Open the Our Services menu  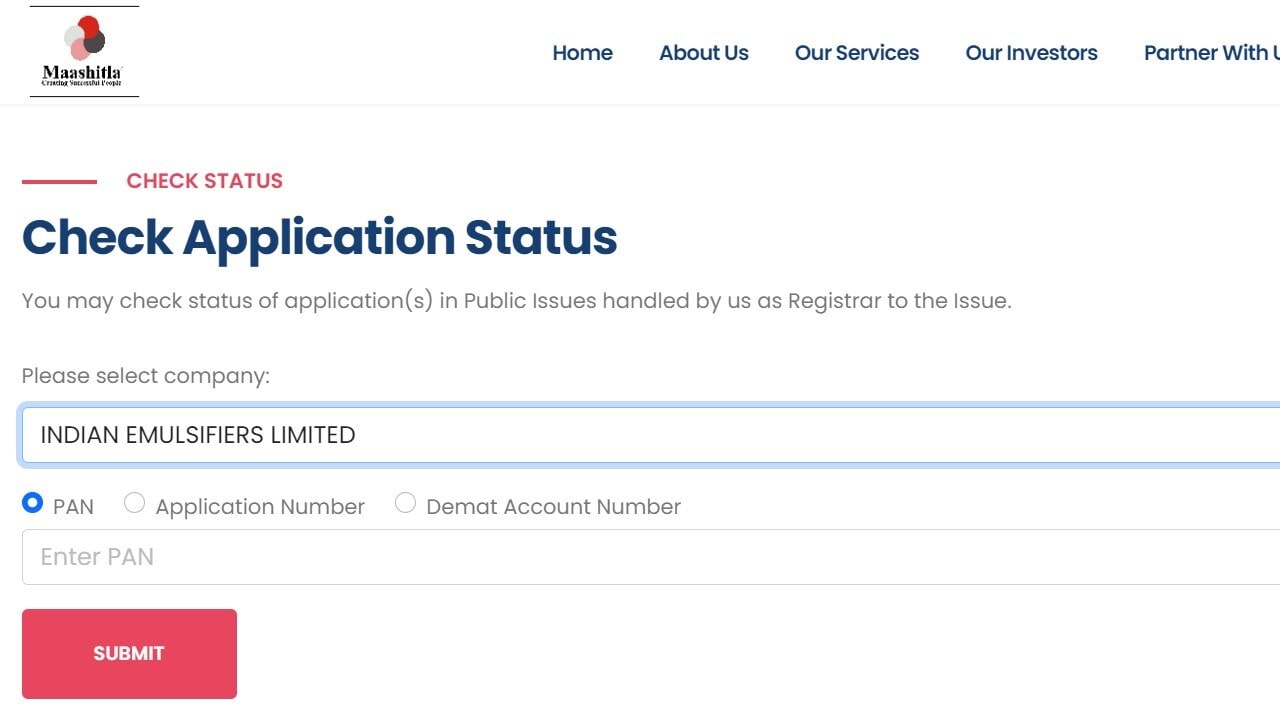856,53
